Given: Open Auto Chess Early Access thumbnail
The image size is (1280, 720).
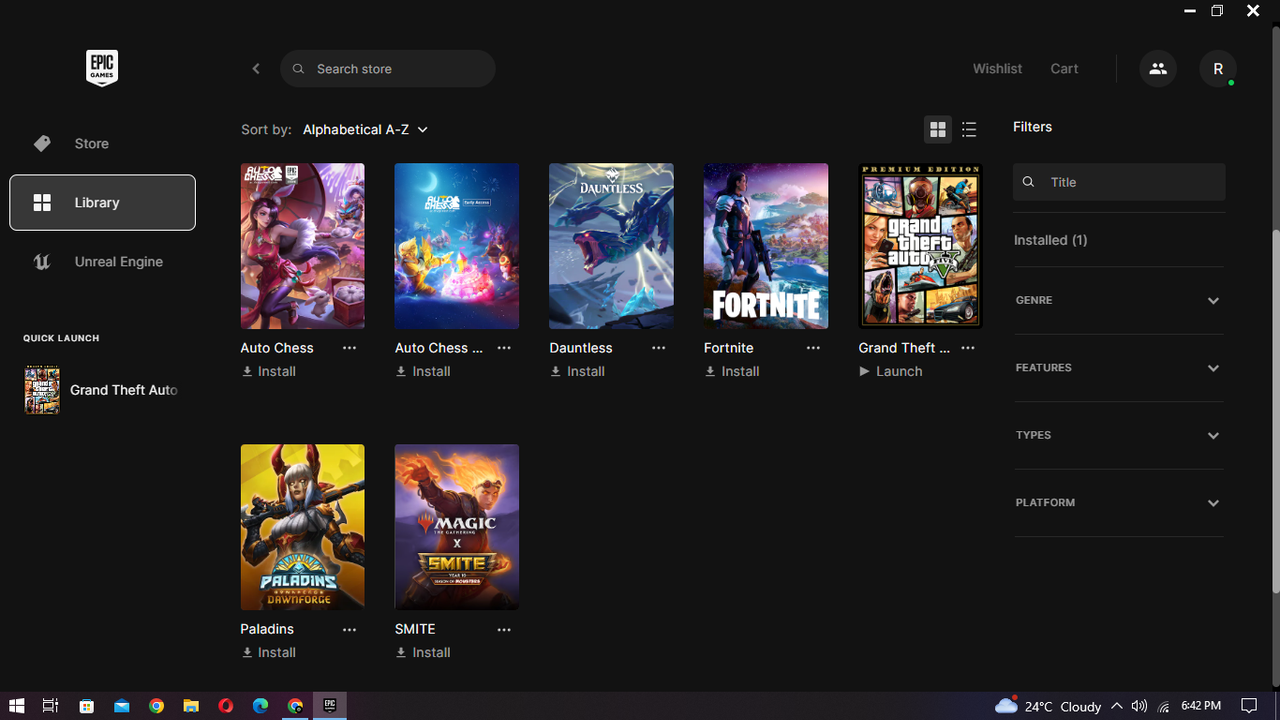Looking at the screenshot, I should click(x=457, y=246).
